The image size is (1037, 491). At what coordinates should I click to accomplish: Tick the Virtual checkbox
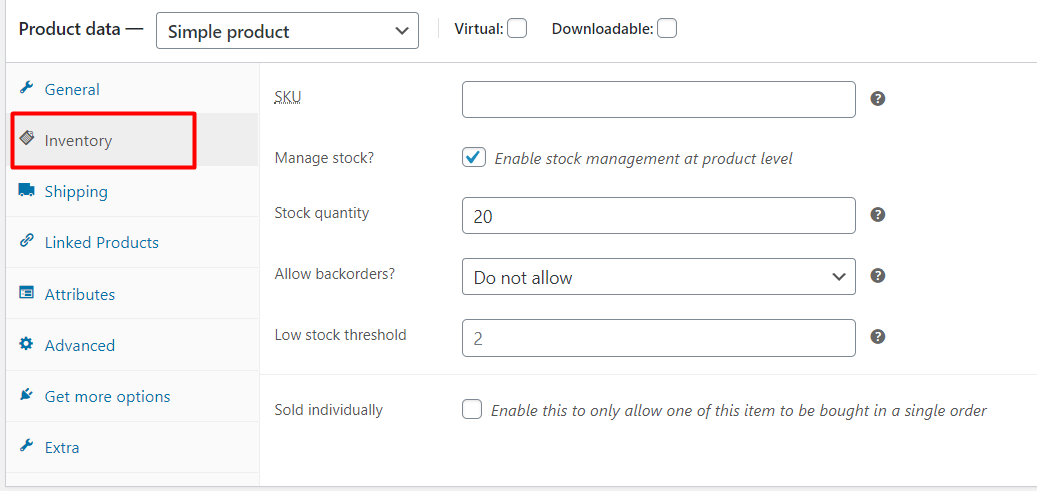(517, 29)
